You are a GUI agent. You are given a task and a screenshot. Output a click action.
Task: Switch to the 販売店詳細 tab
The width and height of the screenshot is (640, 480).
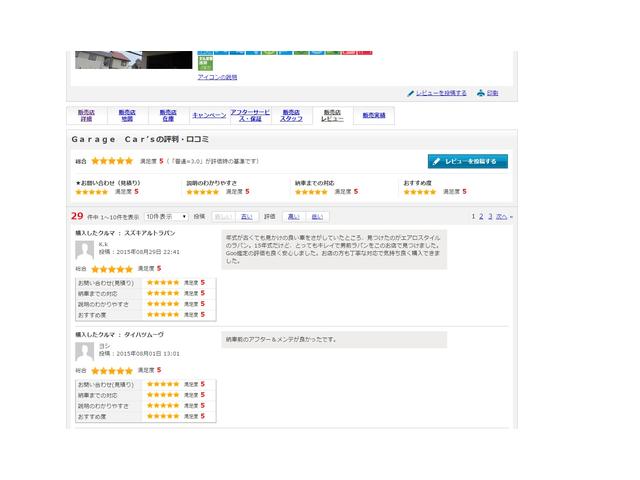(86, 116)
